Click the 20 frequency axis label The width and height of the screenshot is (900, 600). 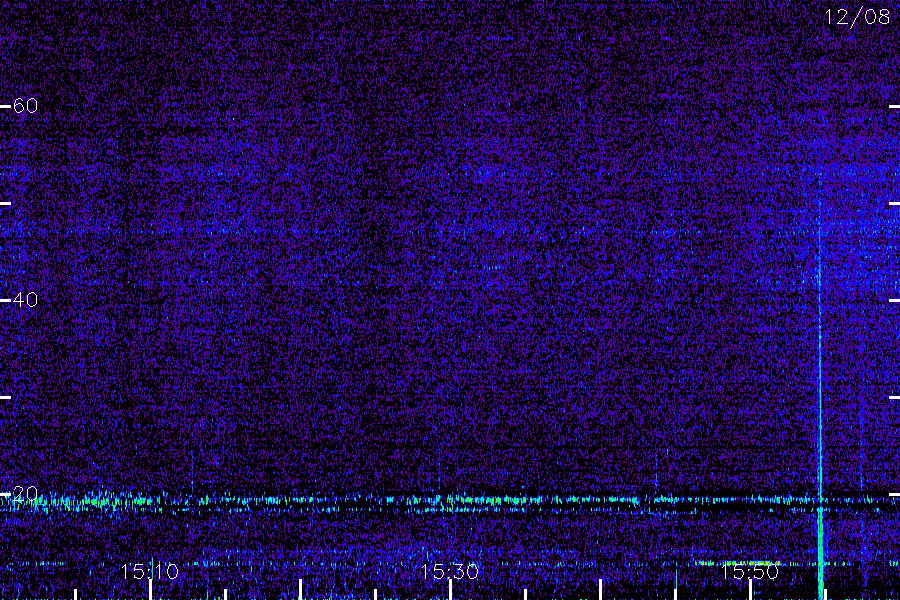pyautogui.click(x=25, y=493)
